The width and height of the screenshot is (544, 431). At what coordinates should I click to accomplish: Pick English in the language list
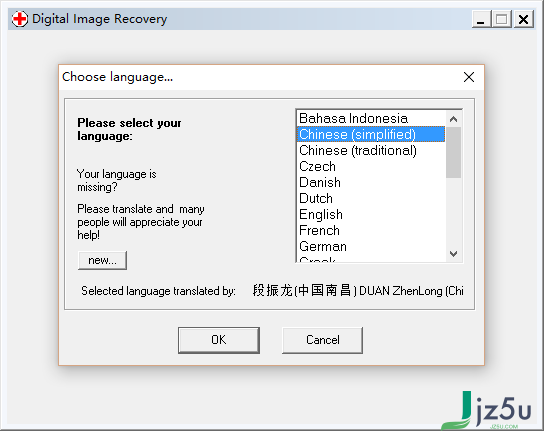[371, 214]
